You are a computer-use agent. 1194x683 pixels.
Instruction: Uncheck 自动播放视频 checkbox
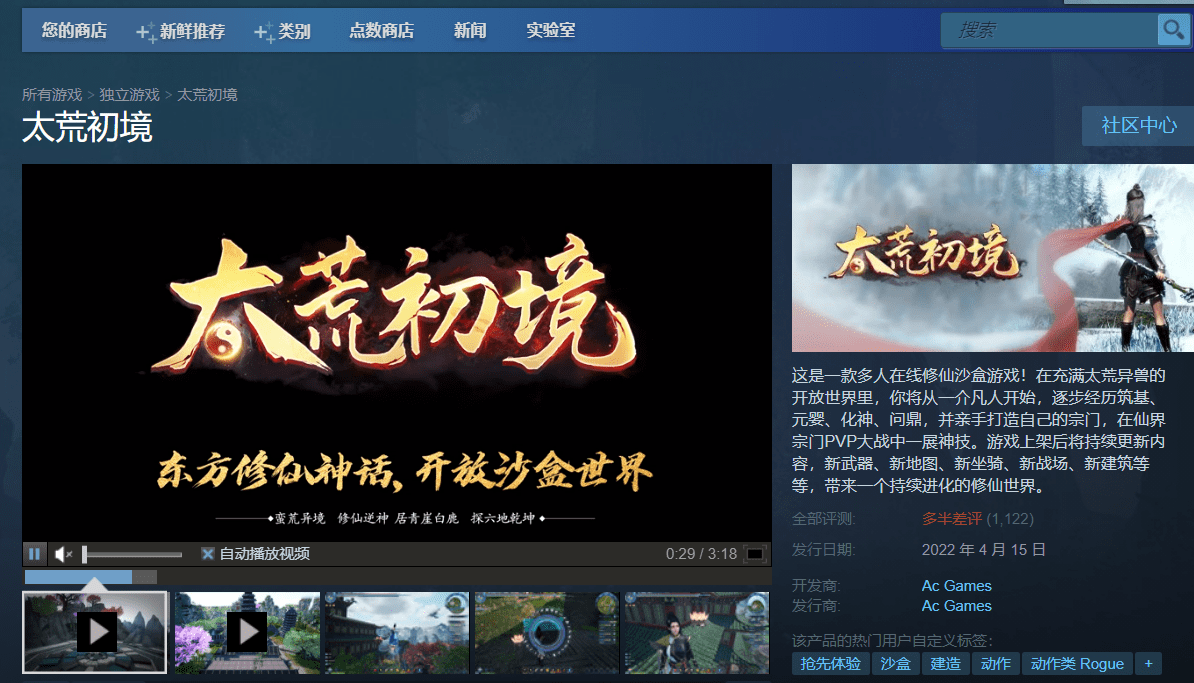coord(207,554)
